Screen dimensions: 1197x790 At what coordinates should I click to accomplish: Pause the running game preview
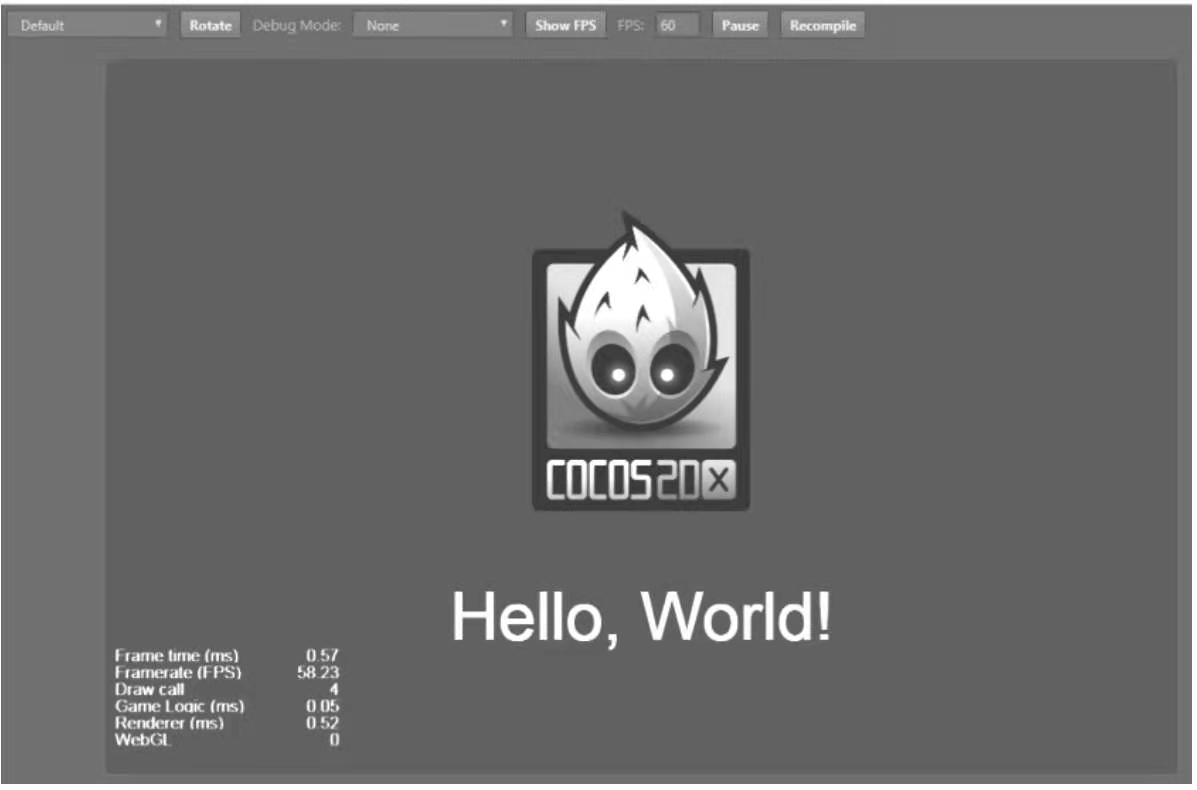coord(740,25)
